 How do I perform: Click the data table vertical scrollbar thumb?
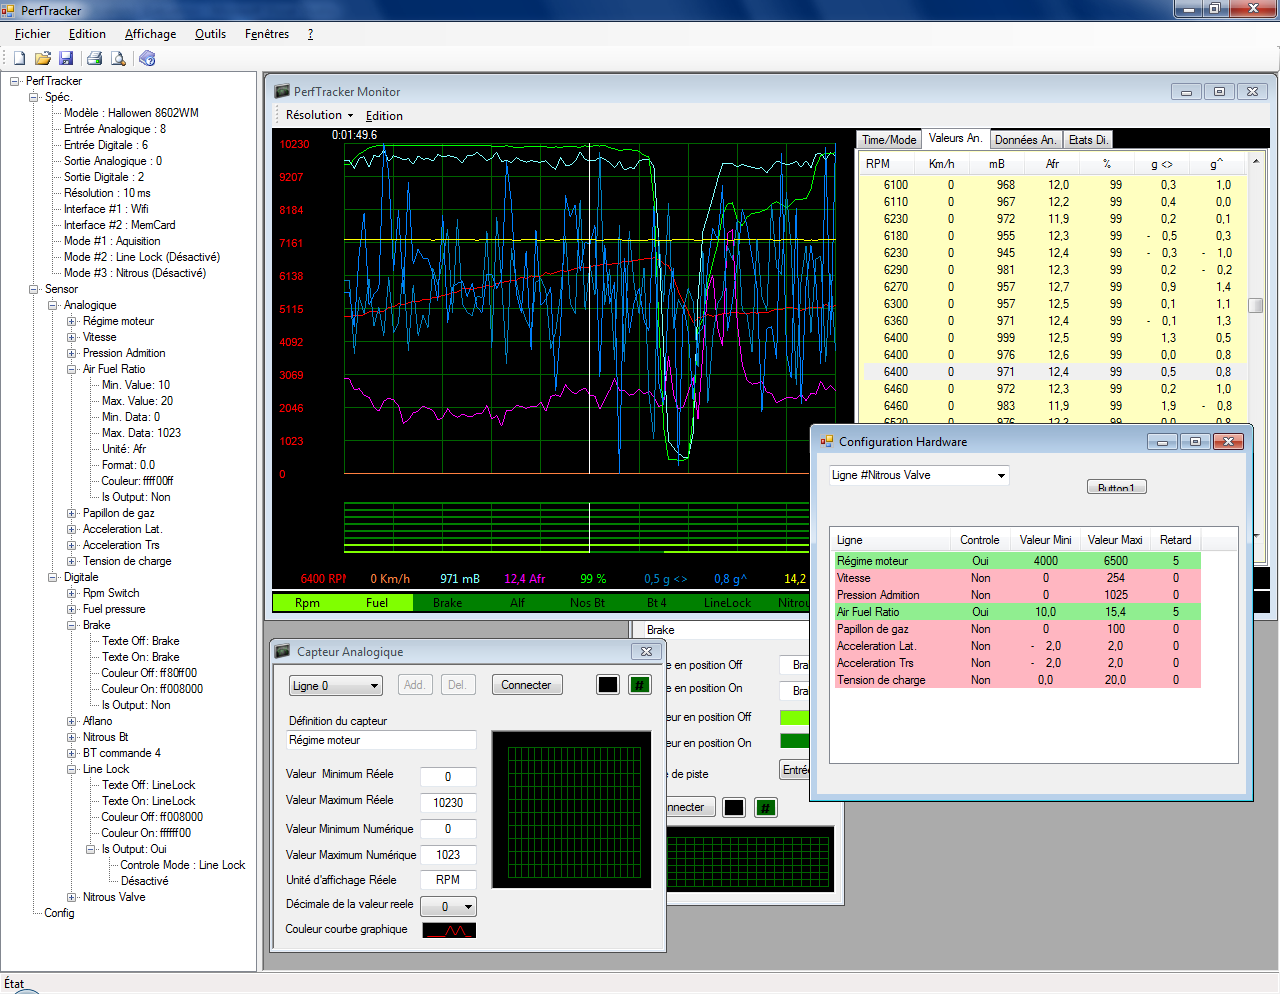[1256, 304]
